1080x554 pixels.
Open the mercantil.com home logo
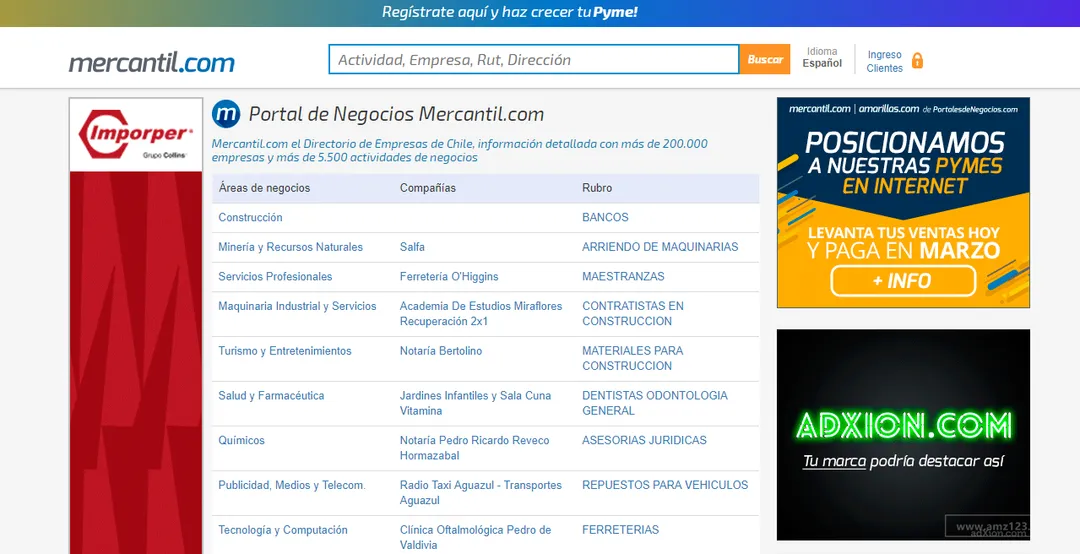pyautogui.click(x=152, y=63)
